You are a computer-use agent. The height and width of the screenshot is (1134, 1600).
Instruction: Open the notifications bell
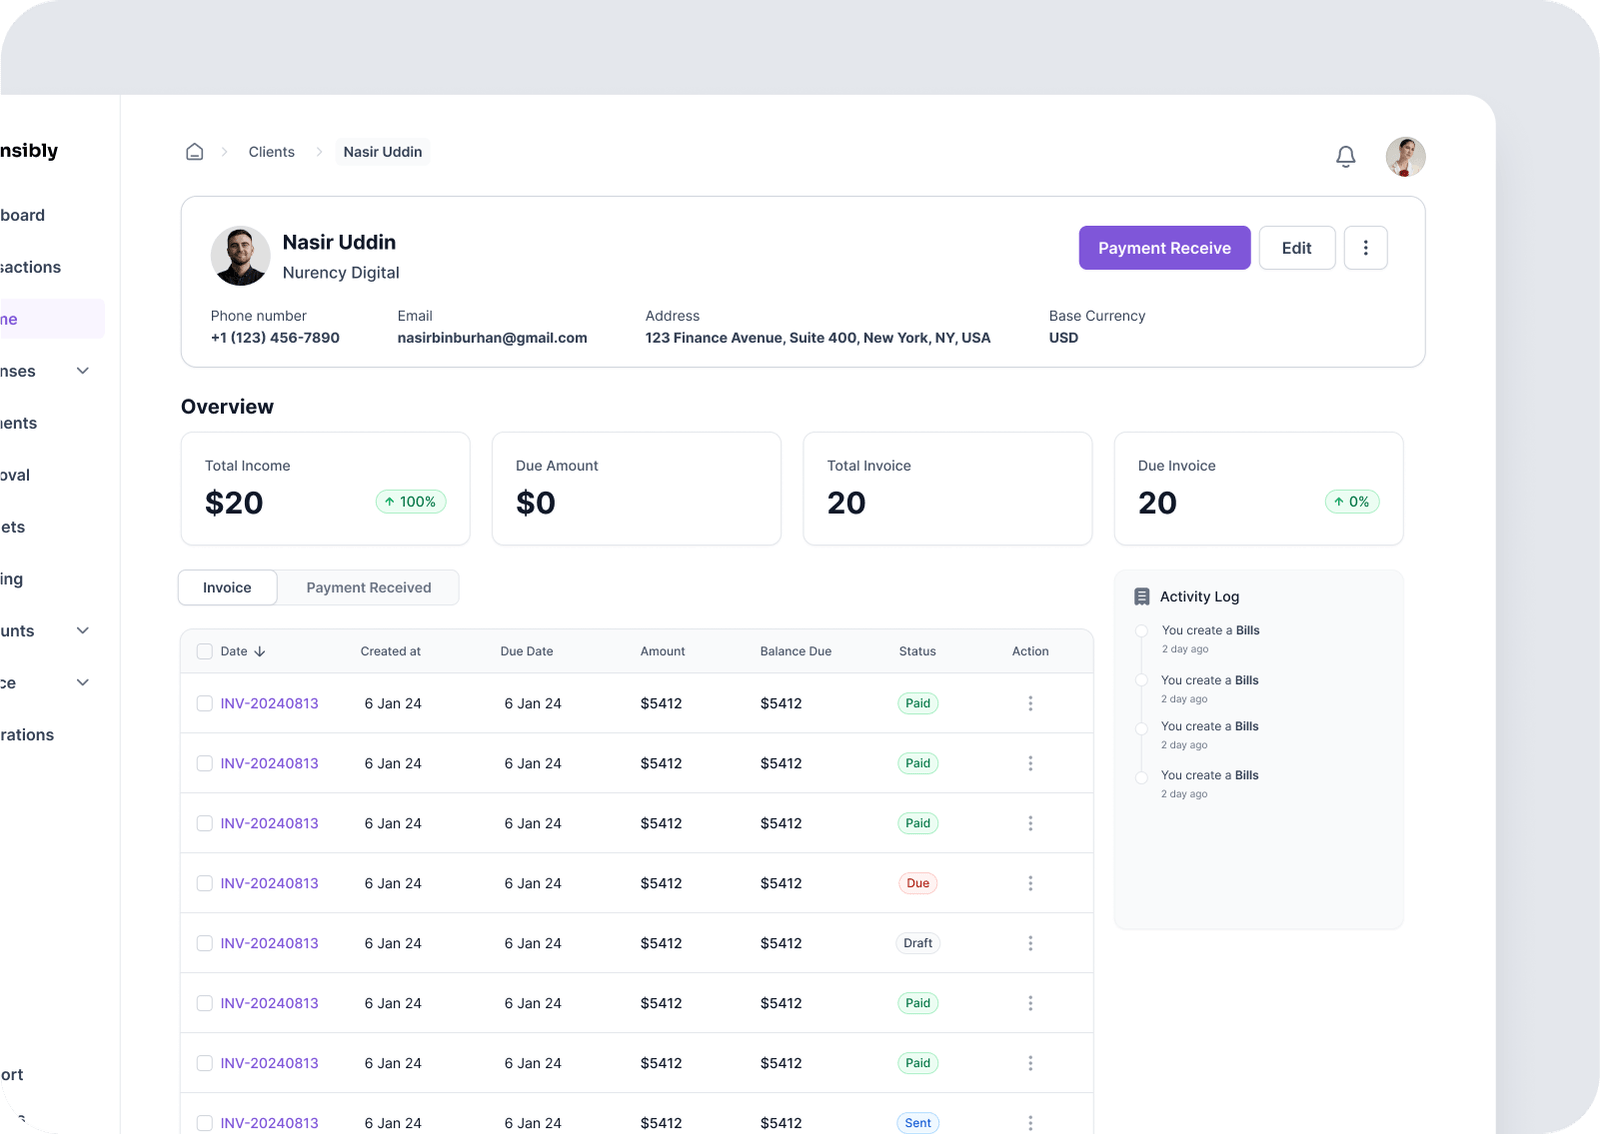[1345, 157]
